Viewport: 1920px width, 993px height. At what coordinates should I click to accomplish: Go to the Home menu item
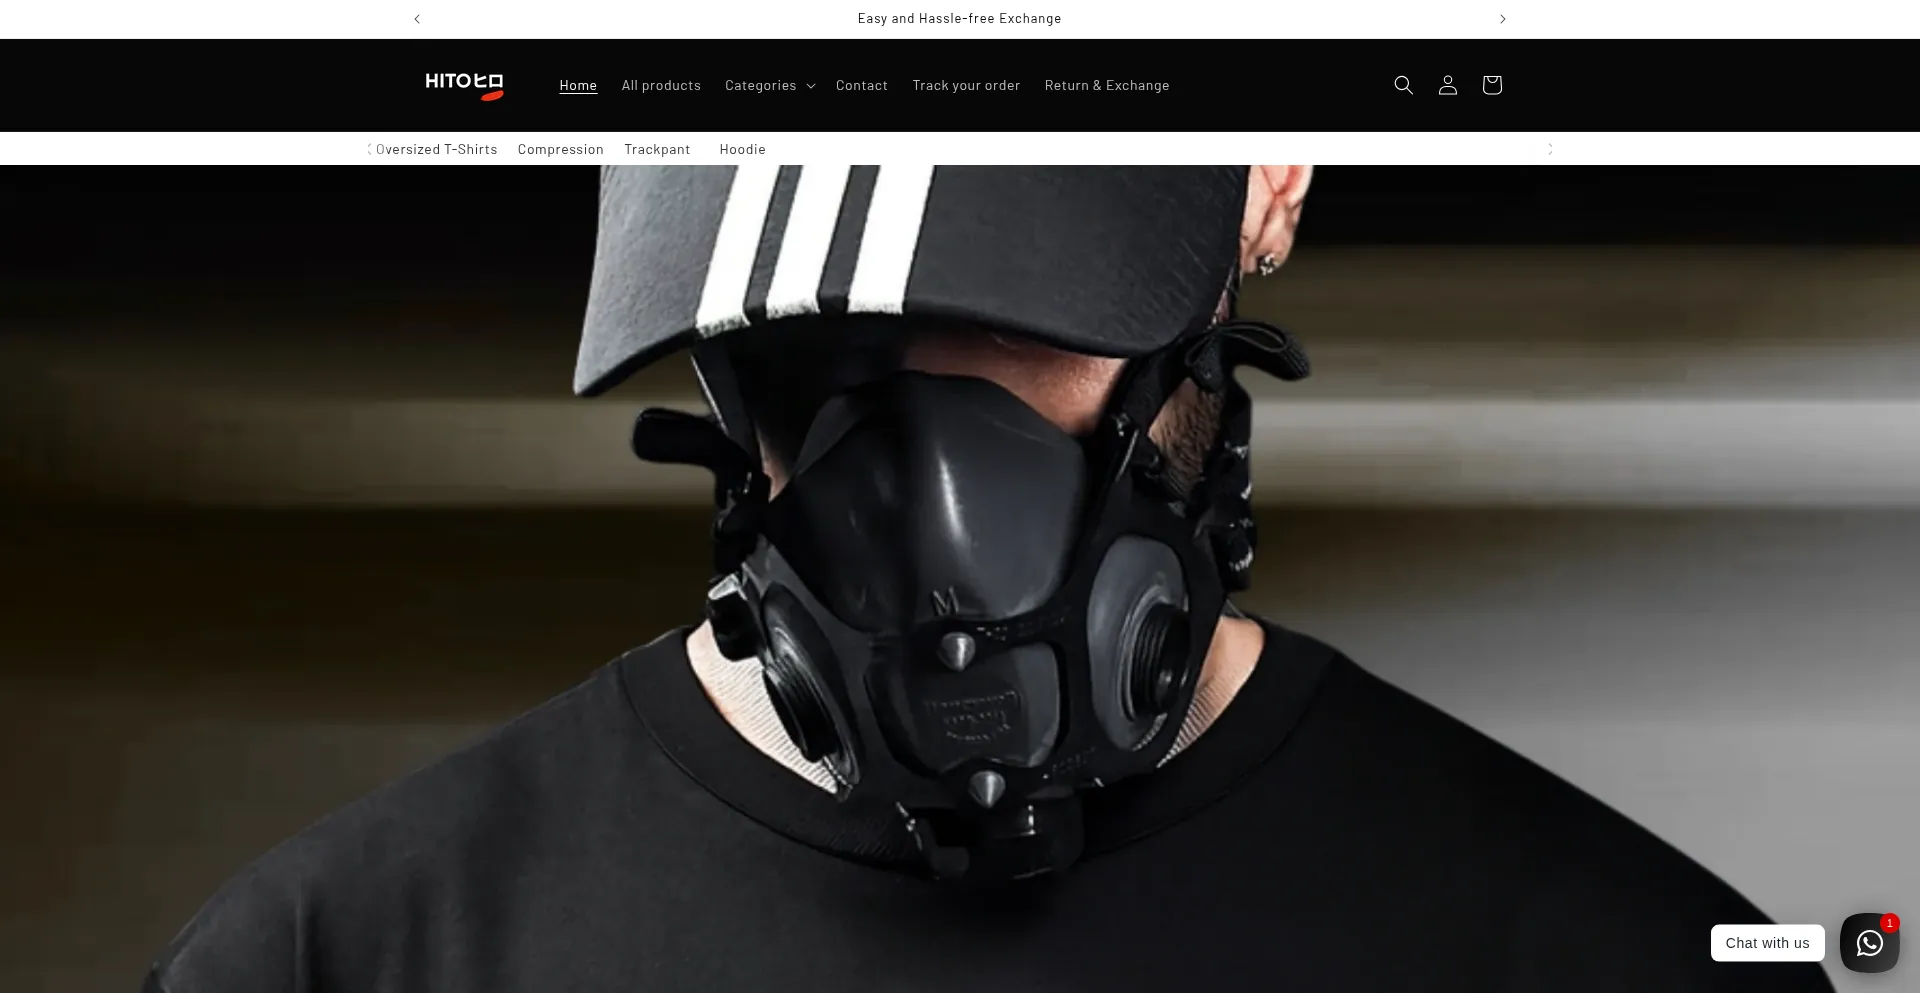578,86
